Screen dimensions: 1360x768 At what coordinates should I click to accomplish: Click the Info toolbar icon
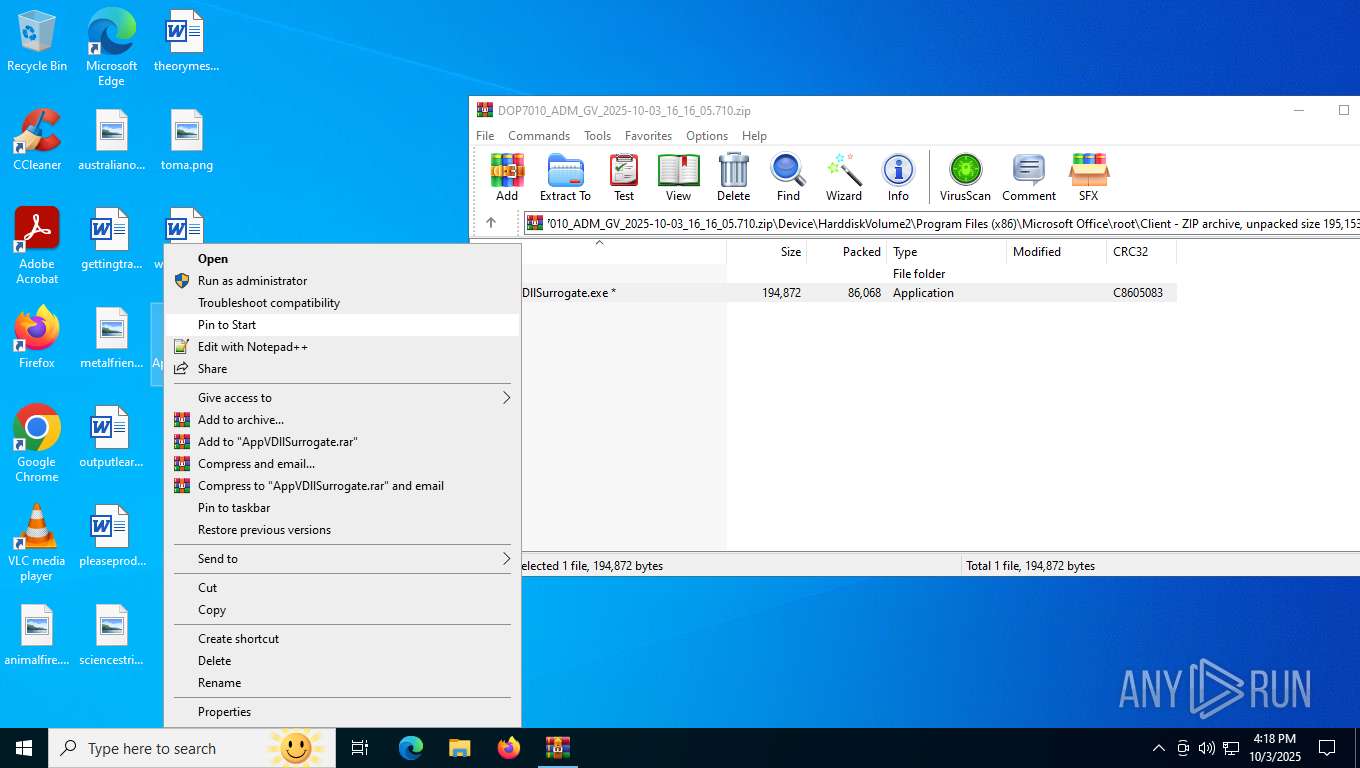[x=898, y=178]
